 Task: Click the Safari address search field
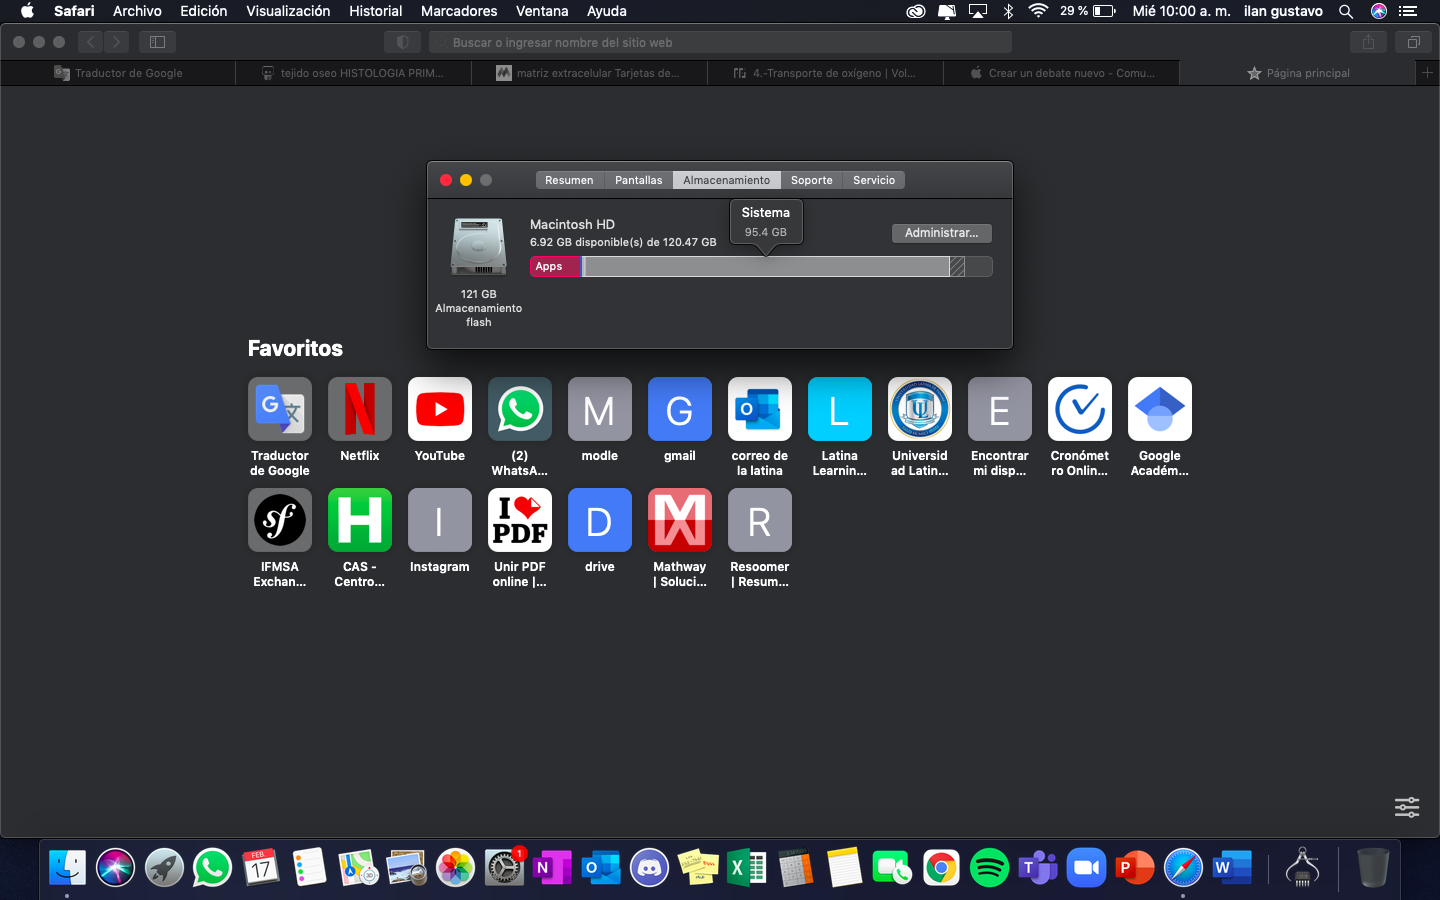click(720, 42)
